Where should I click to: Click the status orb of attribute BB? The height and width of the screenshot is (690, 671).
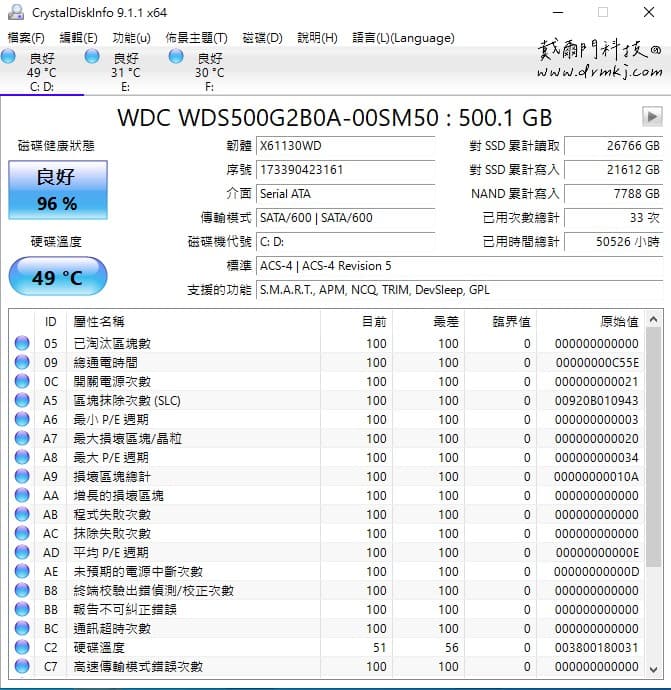22,609
